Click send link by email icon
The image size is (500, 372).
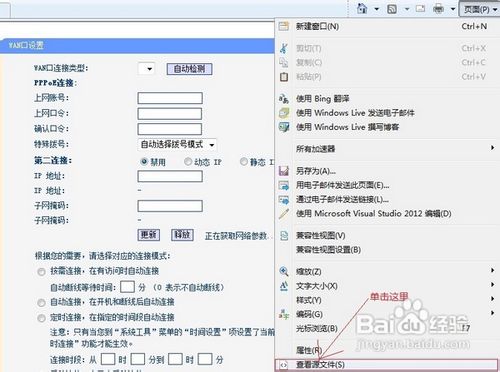point(284,200)
